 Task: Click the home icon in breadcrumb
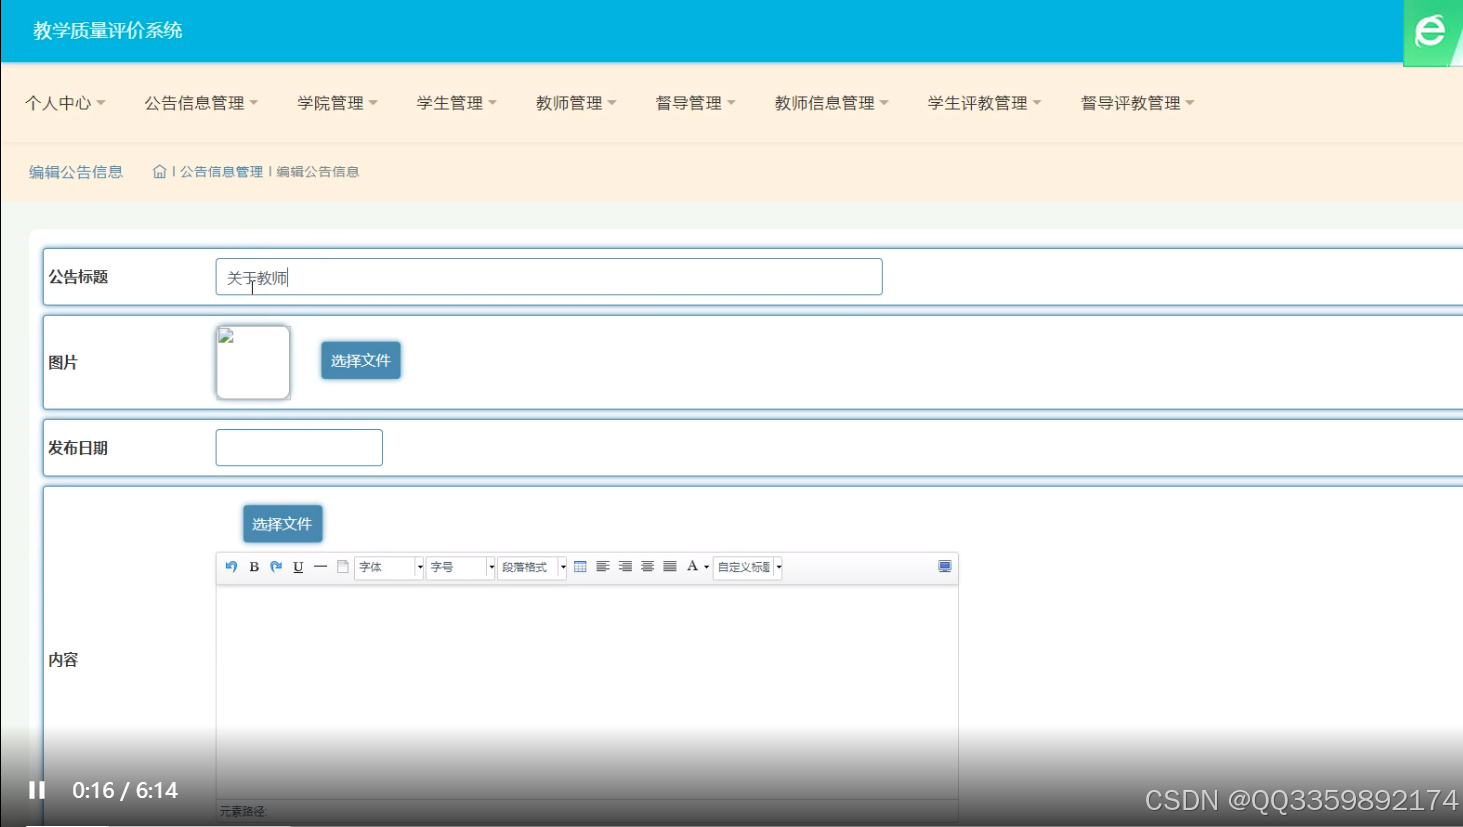click(x=159, y=172)
